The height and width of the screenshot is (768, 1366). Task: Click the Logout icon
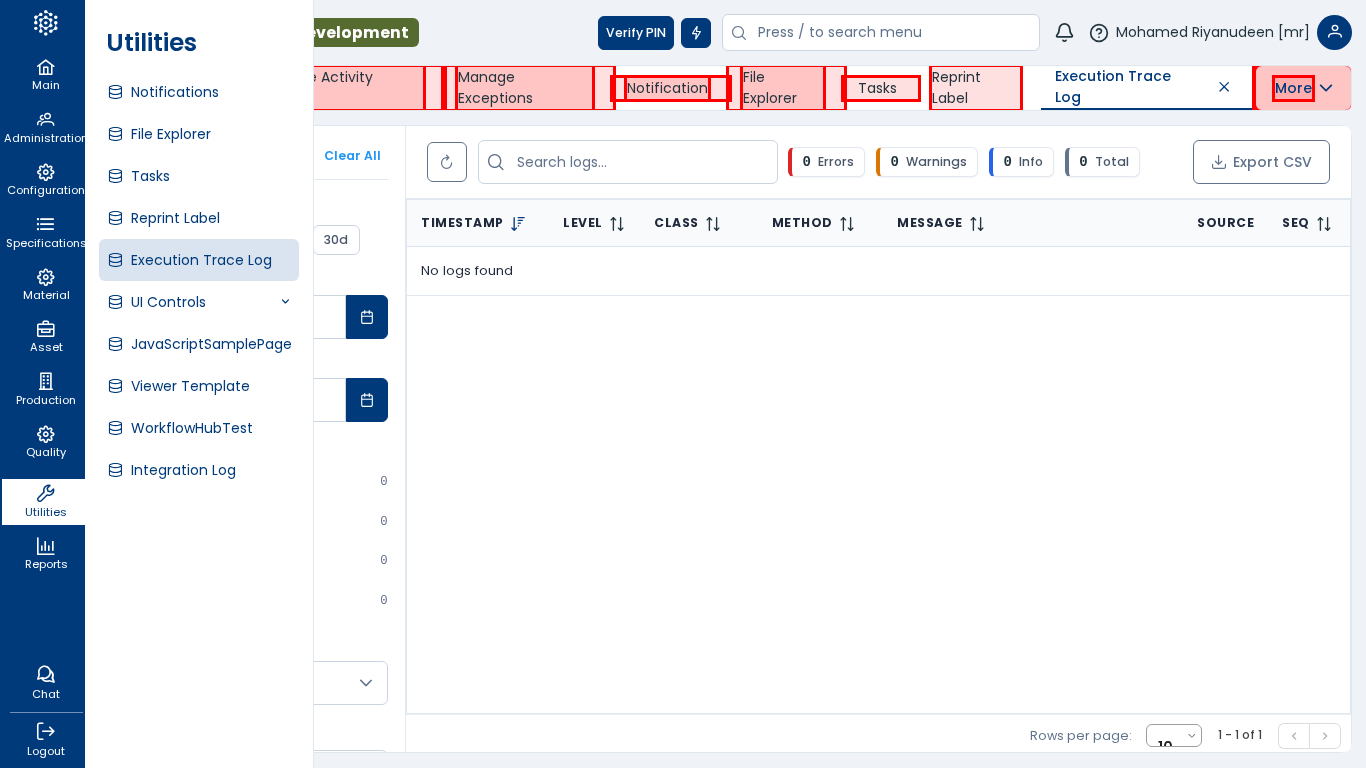(x=45, y=739)
